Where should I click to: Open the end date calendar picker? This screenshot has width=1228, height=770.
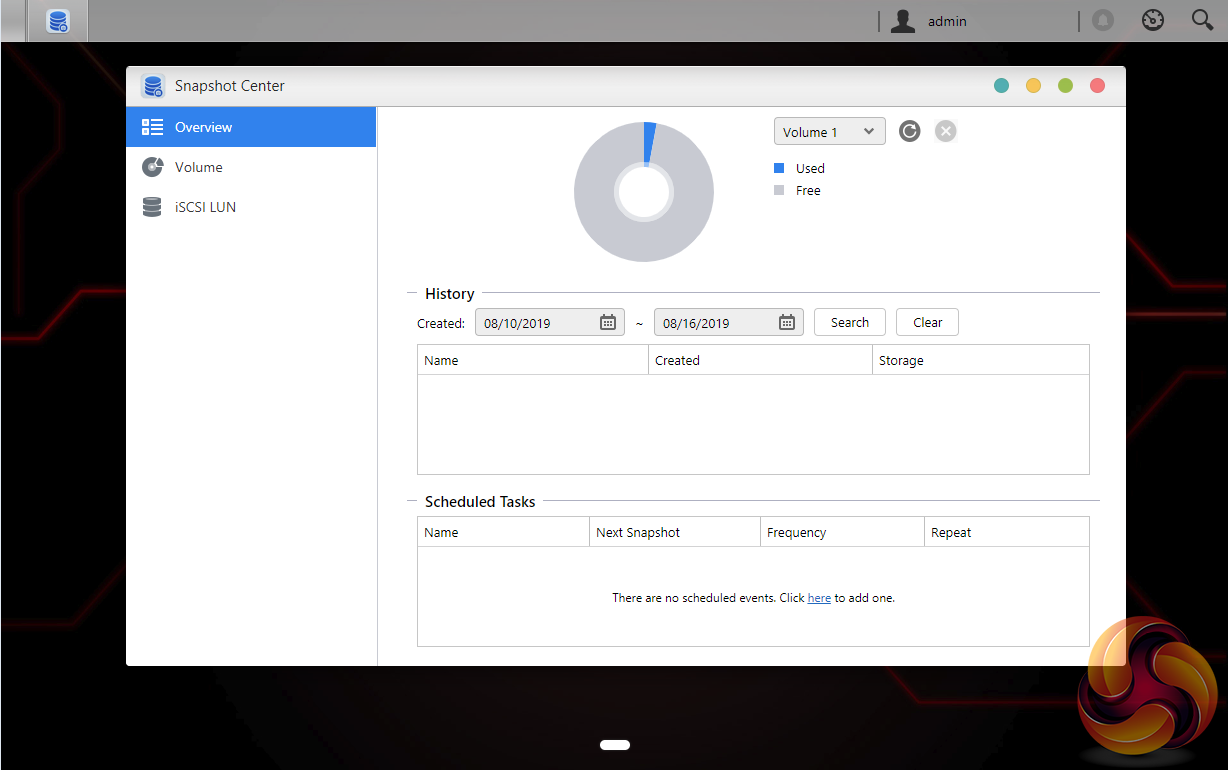[x=787, y=323]
